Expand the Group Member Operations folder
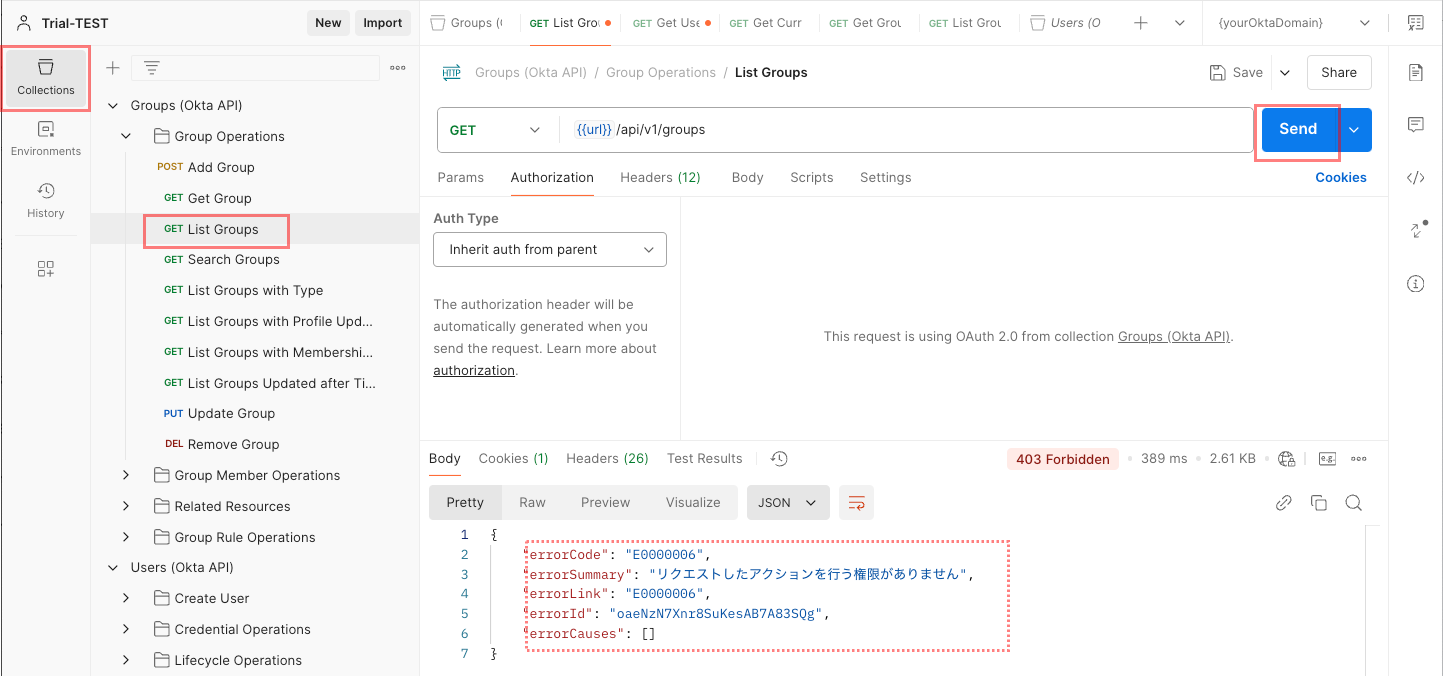Screen dimensions: 1443x676 [x=126, y=476]
